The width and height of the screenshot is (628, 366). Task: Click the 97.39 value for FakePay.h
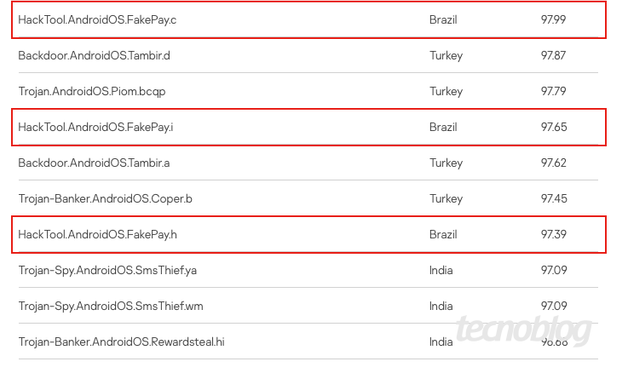click(x=554, y=234)
